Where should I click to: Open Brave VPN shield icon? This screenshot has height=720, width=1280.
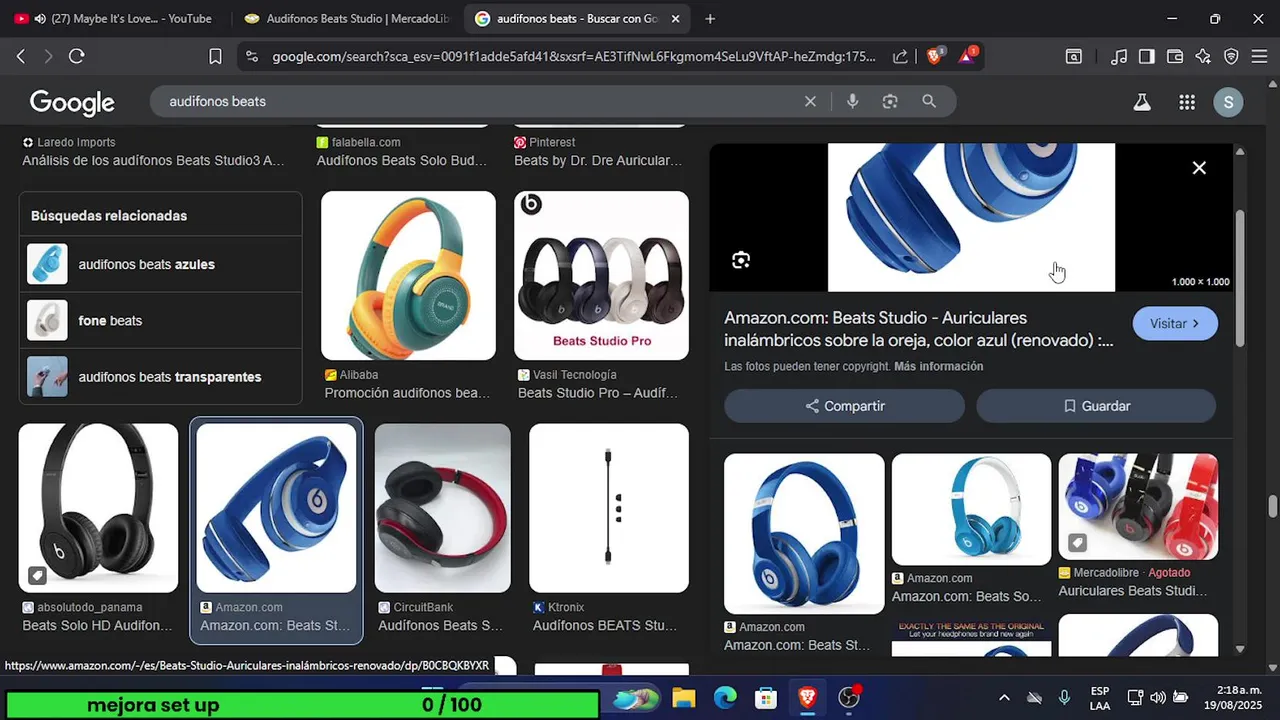(x=1231, y=57)
